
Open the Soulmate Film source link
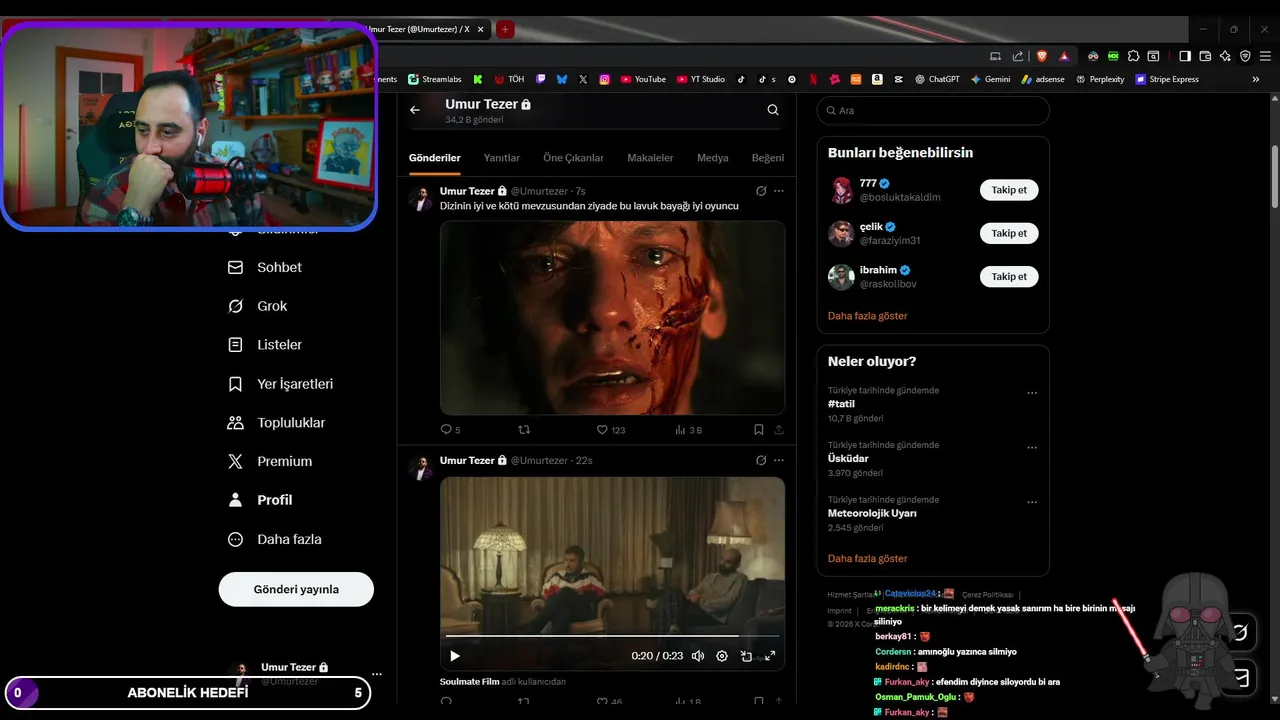469,682
